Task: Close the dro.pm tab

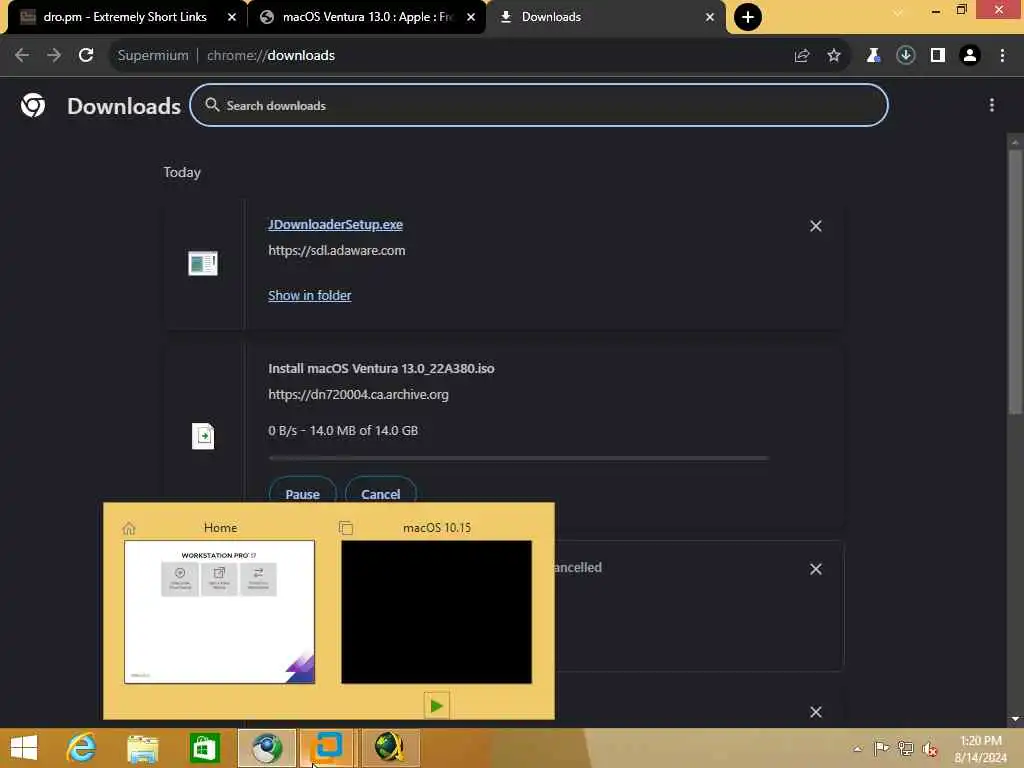Action: [232, 17]
